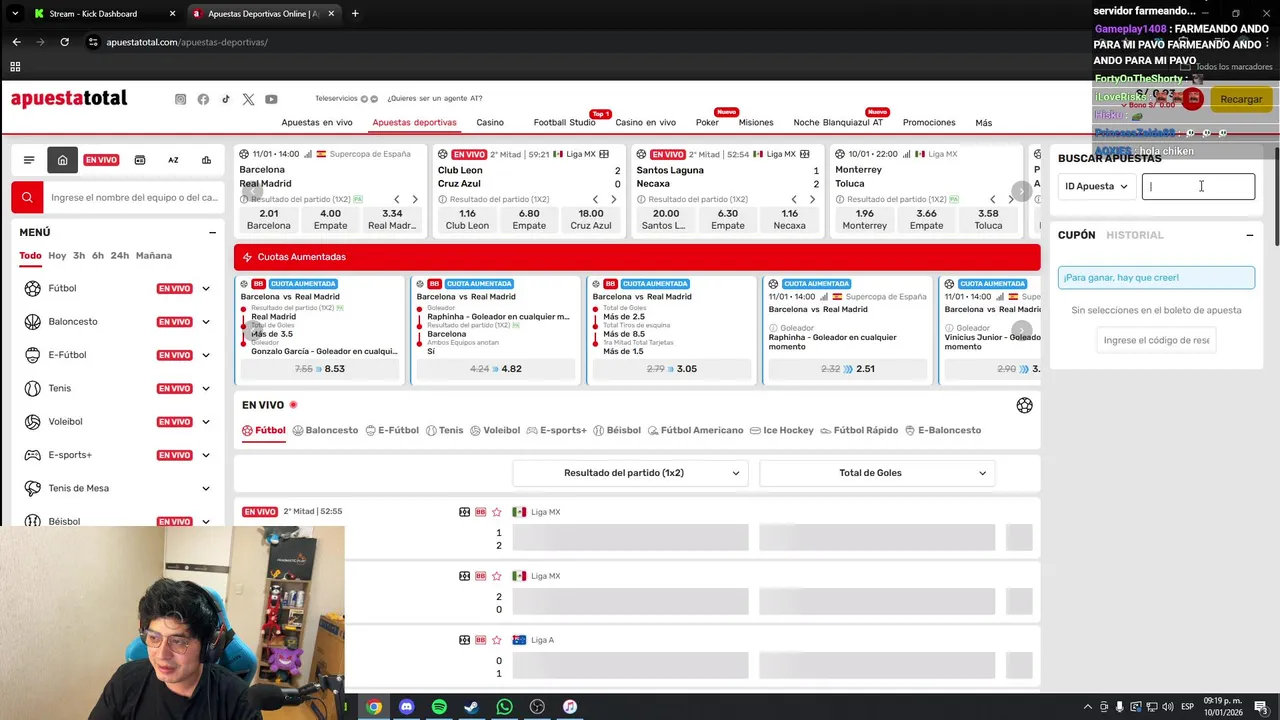
Task: Open the Total de Goles market dropdown
Action: (877, 473)
